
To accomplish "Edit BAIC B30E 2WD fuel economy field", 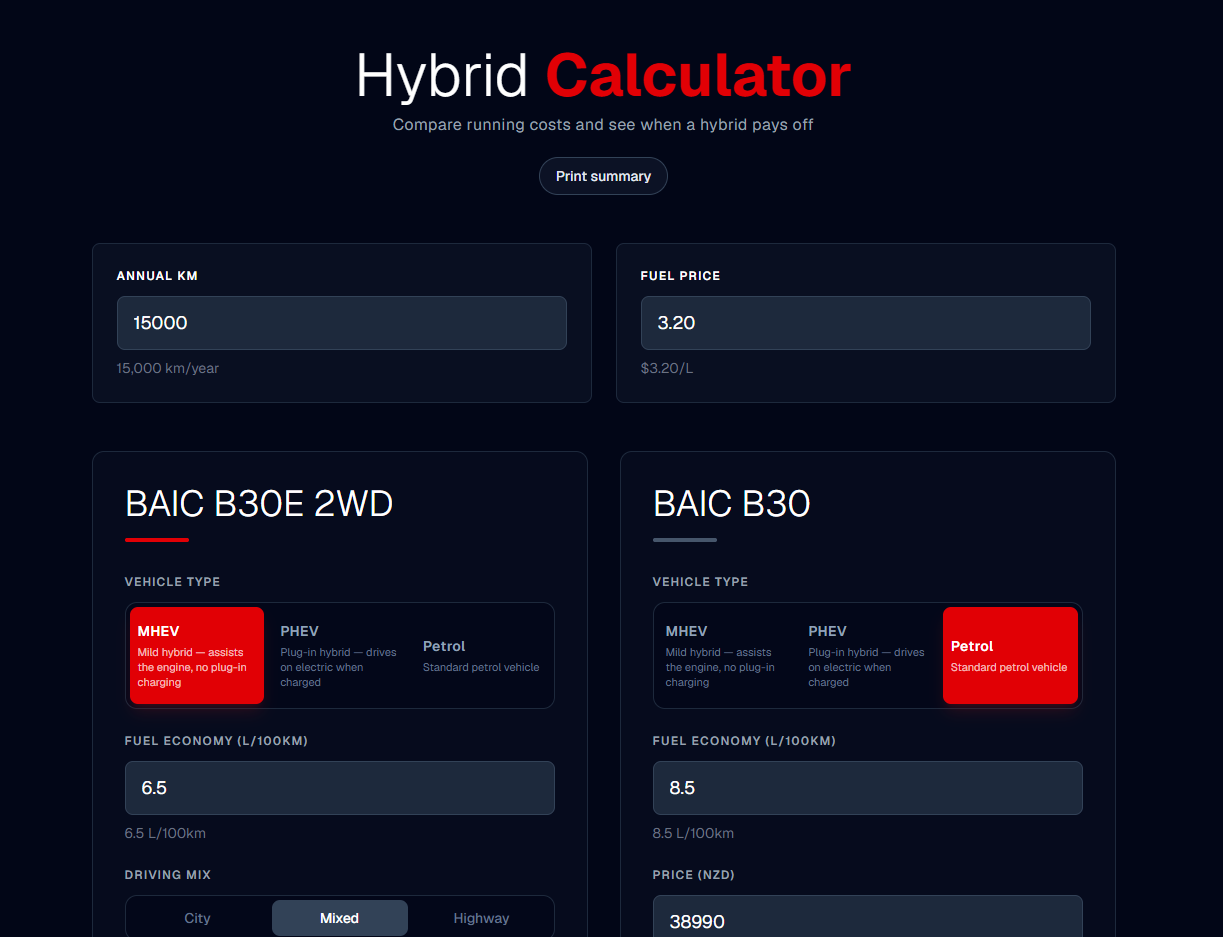I will [340, 788].
